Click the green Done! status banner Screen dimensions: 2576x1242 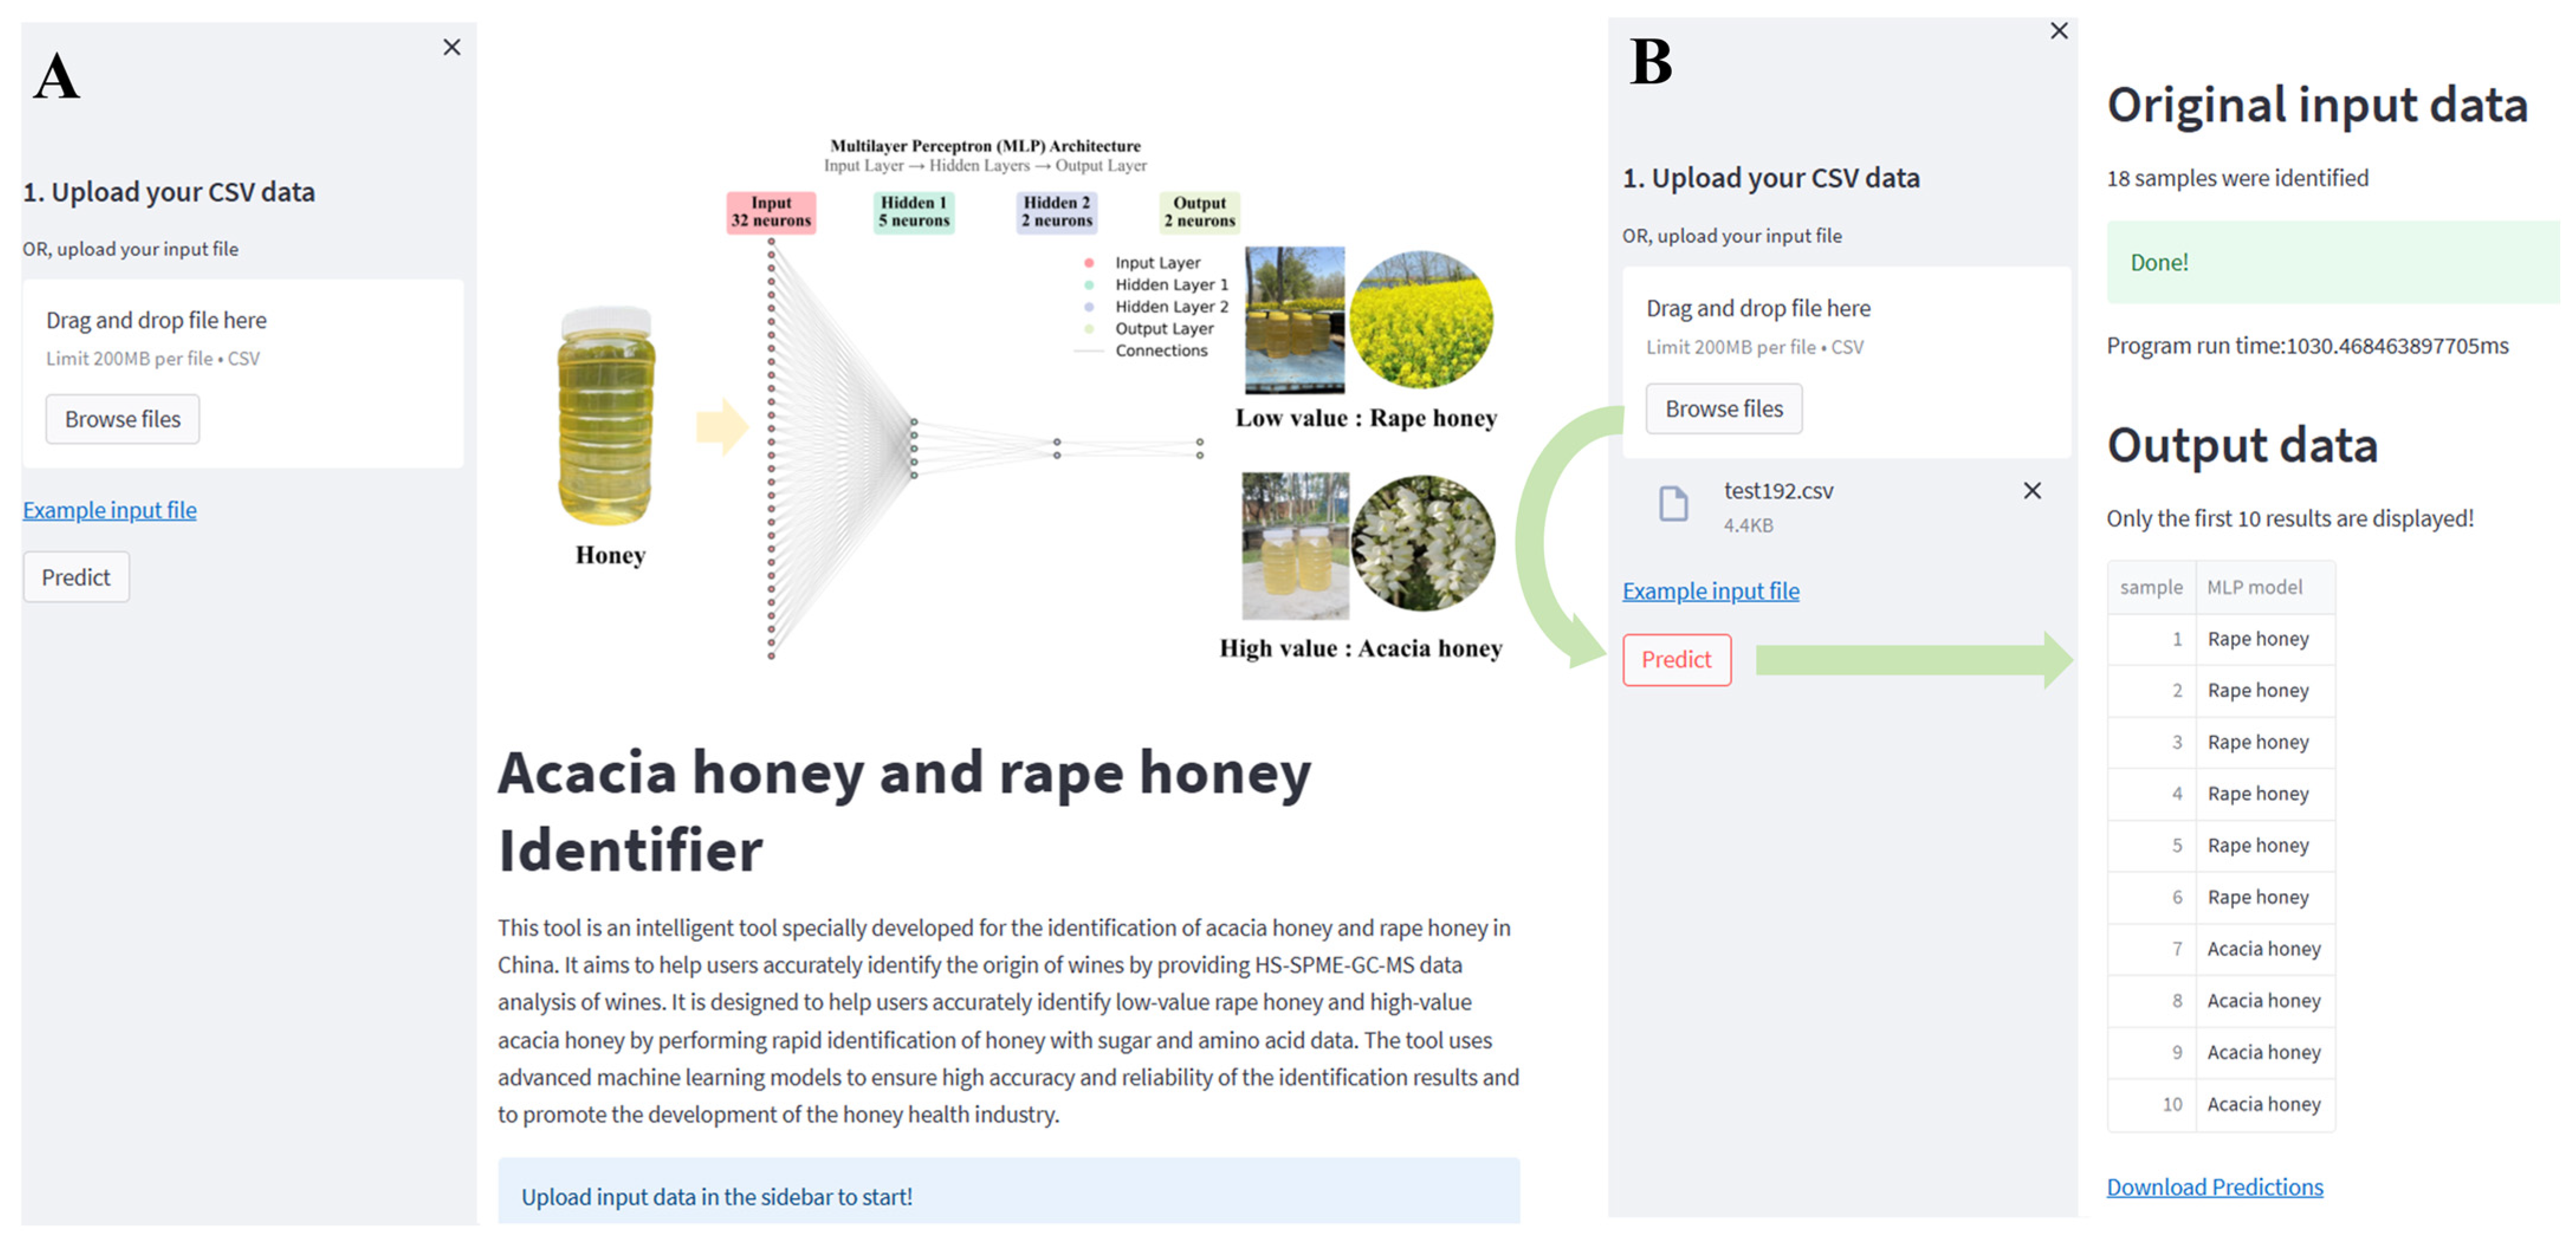click(x=2330, y=262)
